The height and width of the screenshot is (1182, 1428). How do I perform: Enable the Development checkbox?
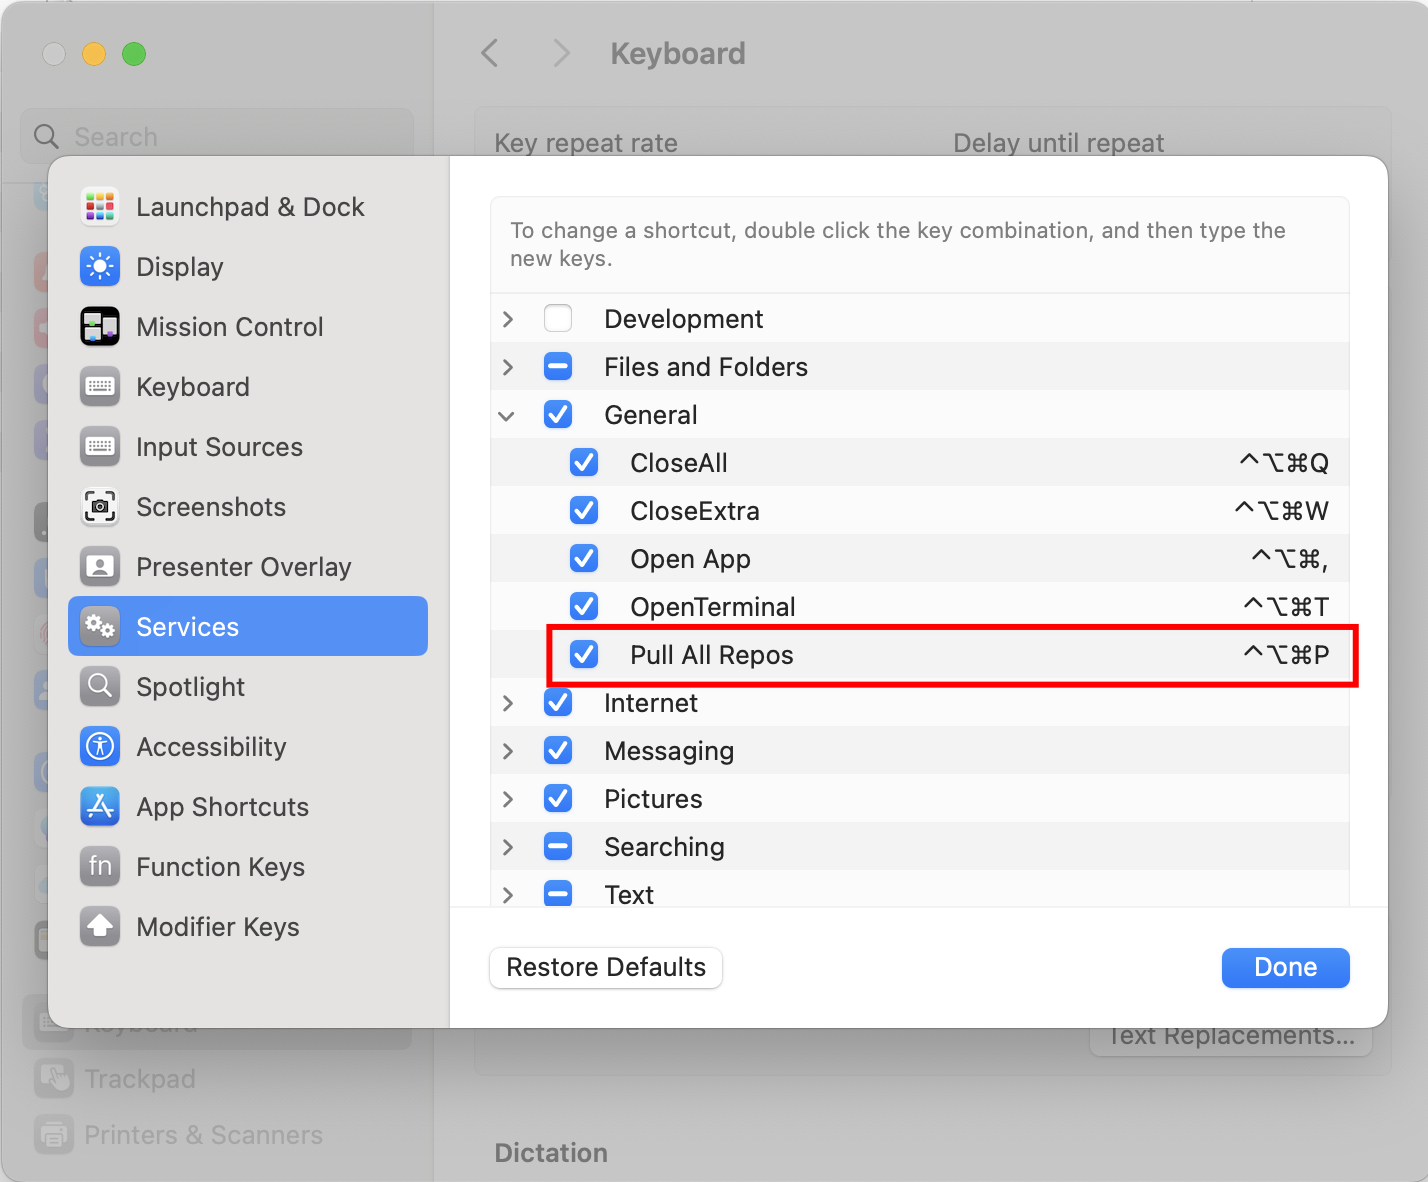click(558, 319)
